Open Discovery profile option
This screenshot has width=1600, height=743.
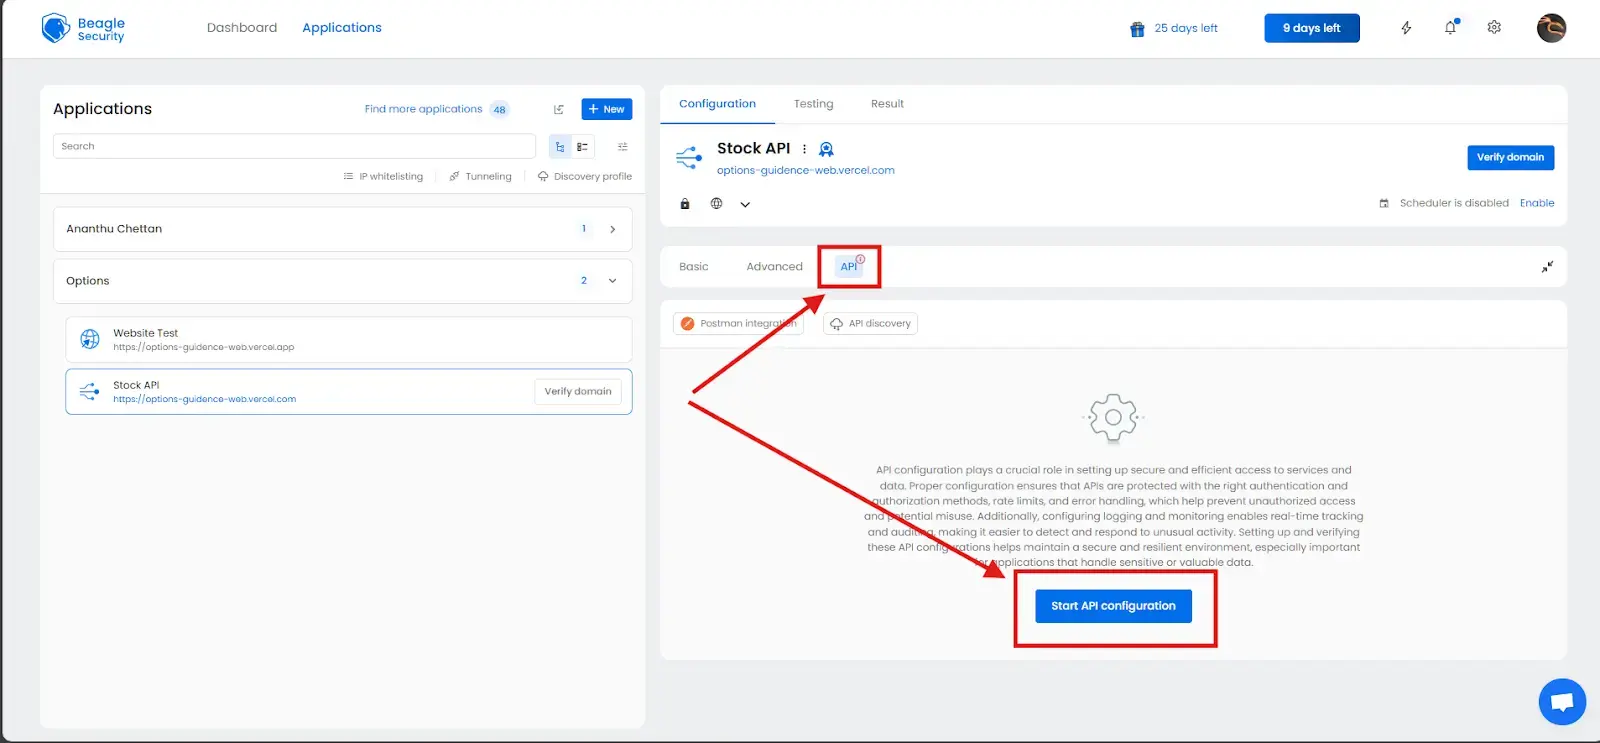click(x=585, y=177)
